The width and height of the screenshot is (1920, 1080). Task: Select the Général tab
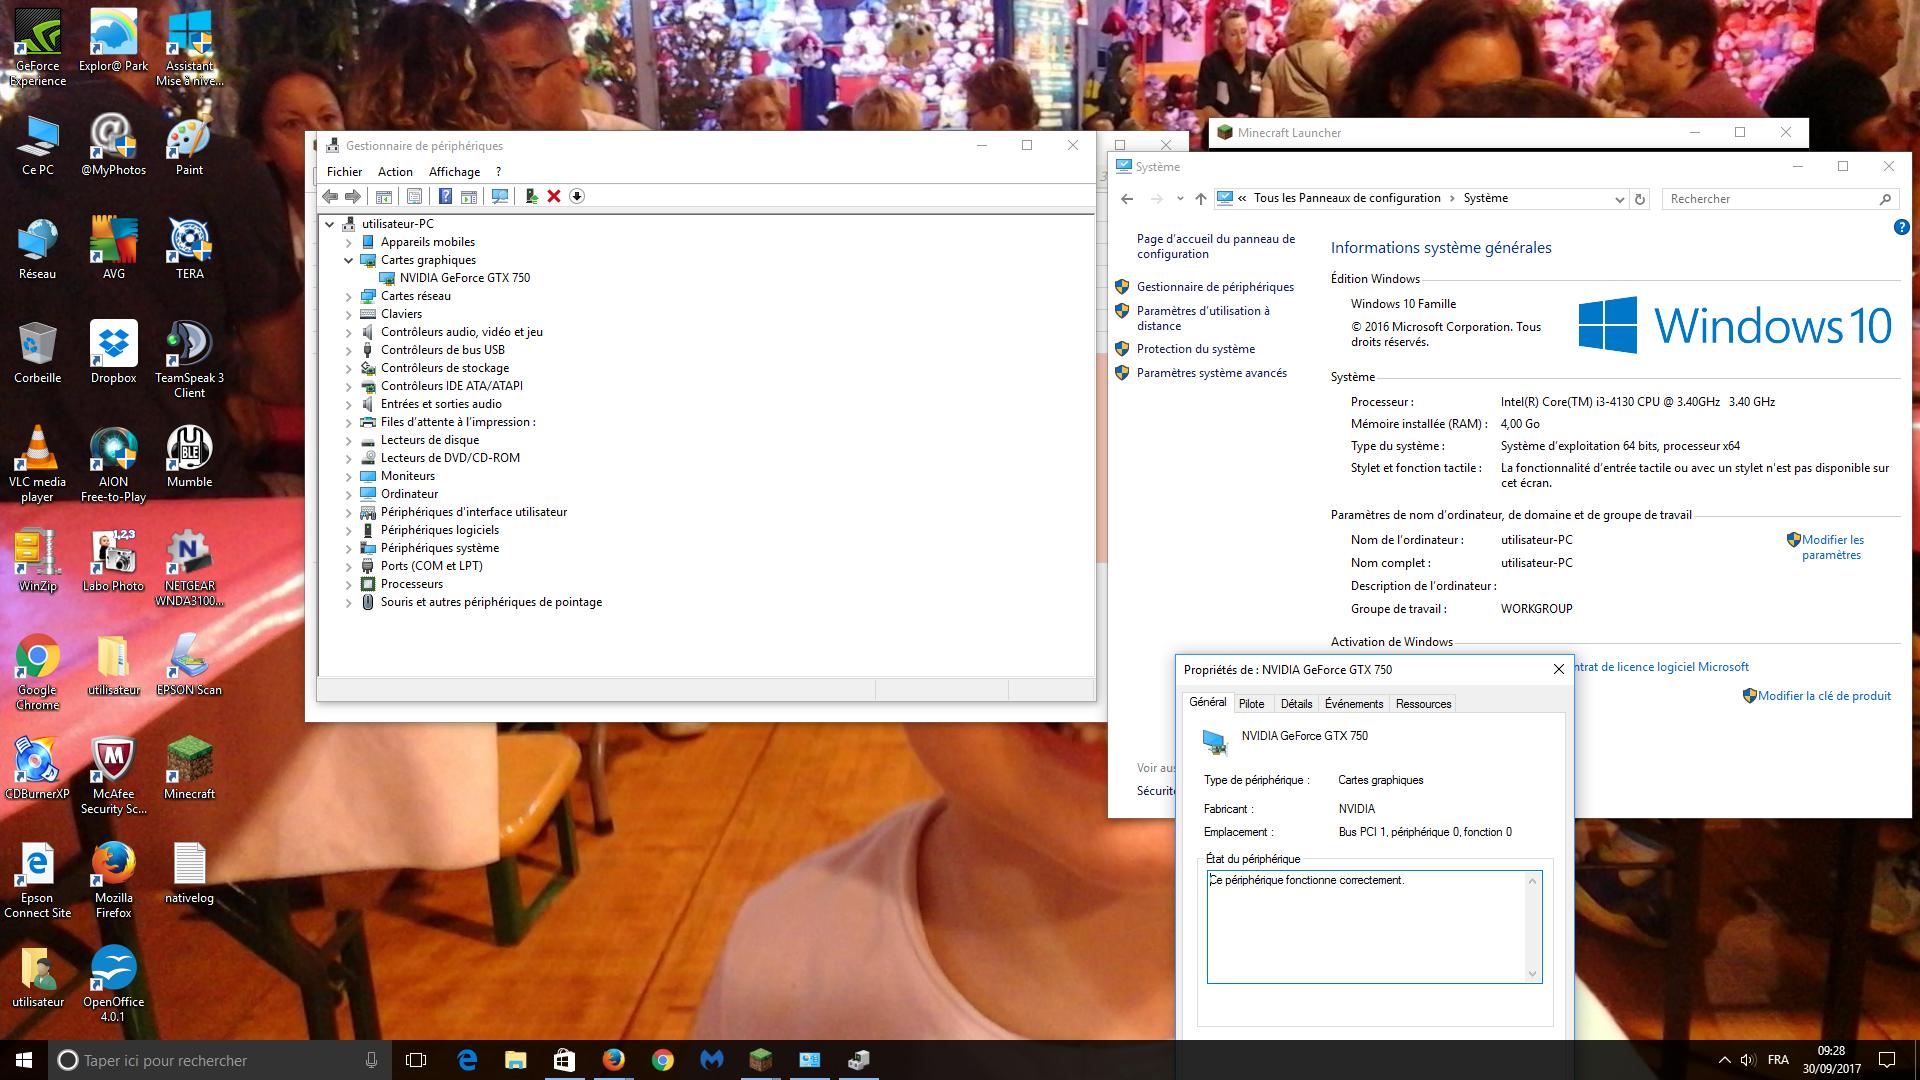(x=1207, y=702)
